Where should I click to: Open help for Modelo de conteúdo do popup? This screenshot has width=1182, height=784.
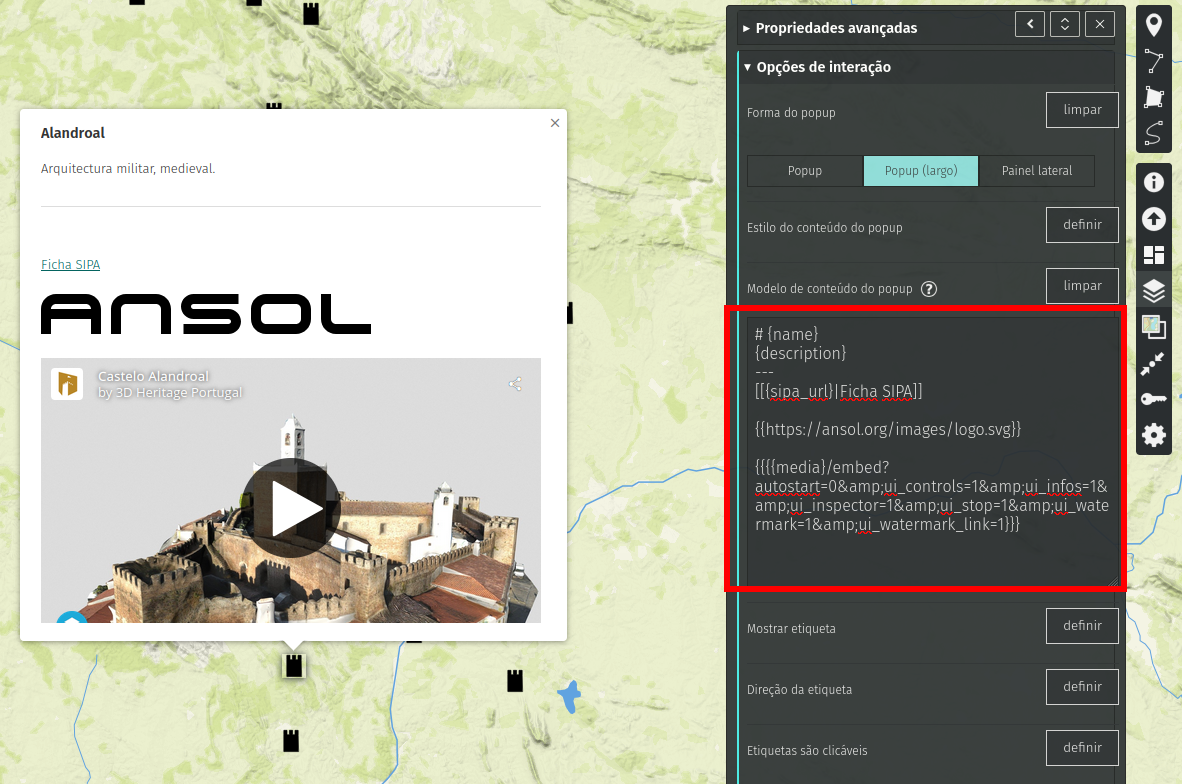pyautogui.click(x=929, y=289)
